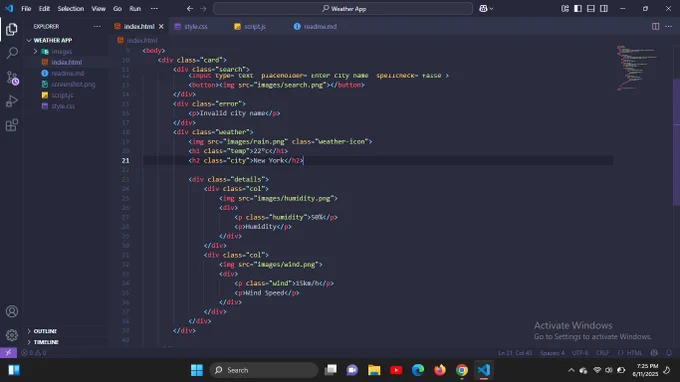Image resolution: width=680 pixels, height=382 pixels.
Task: Click the code minimap preview
Action: point(637,67)
